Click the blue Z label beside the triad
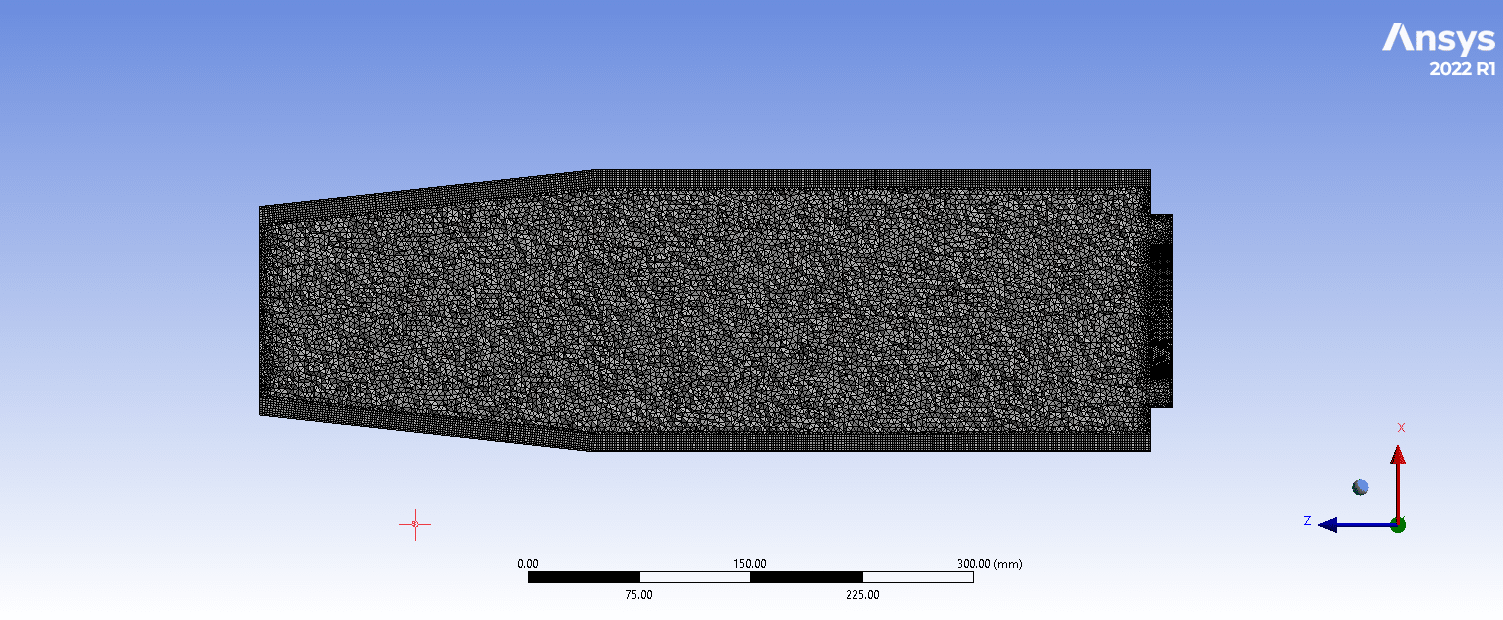 coord(1307,521)
